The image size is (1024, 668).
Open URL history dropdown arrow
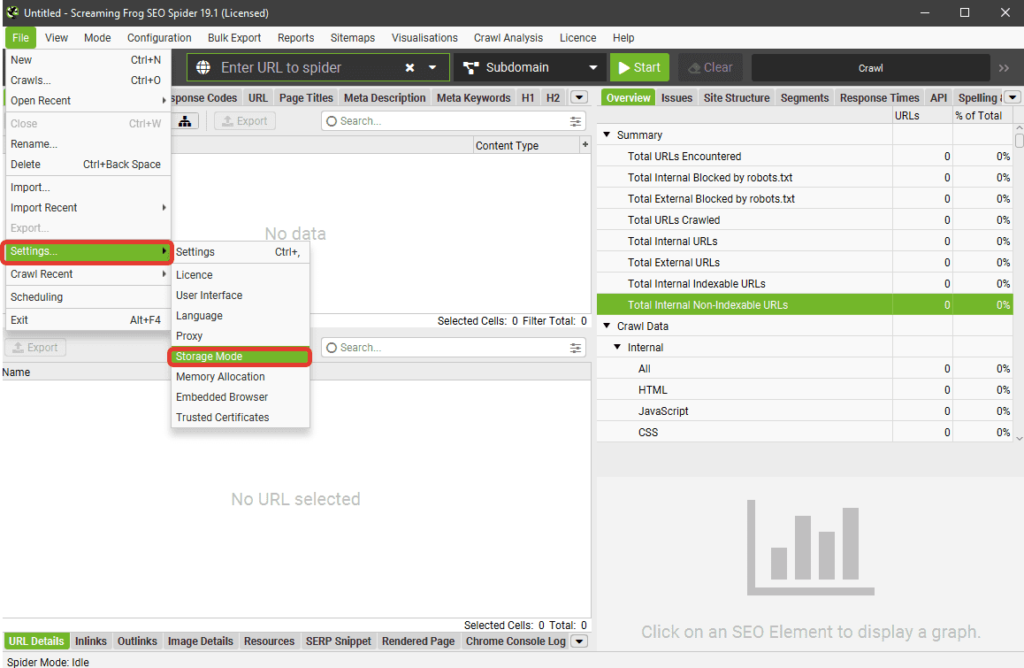(432, 67)
